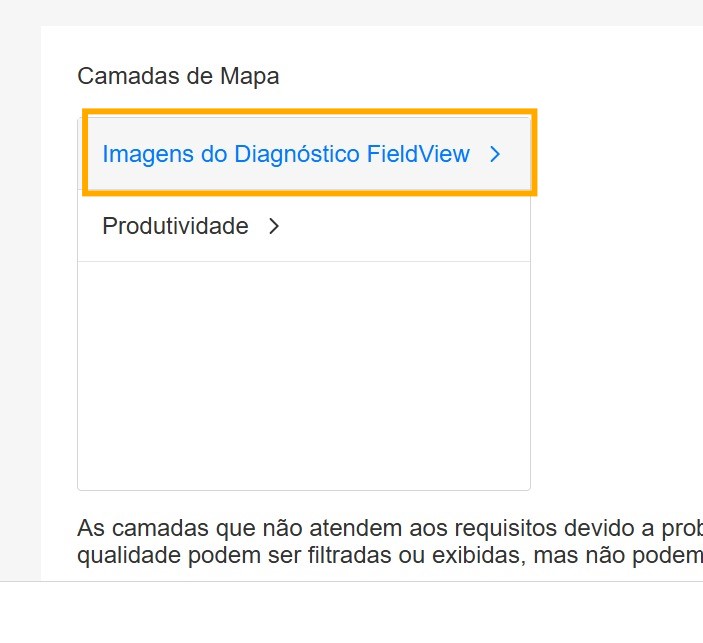The width and height of the screenshot is (703, 643).
Task: Click the paragraph starting with 'As camadas'
Action: [x=390, y=541]
